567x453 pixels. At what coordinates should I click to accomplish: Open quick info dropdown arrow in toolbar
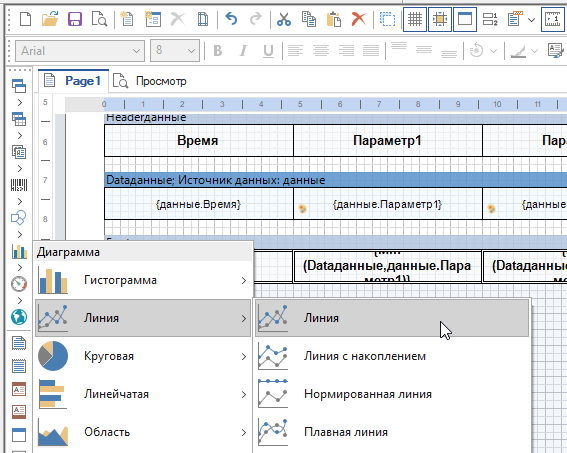pyautogui.click(x=531, y=20)
